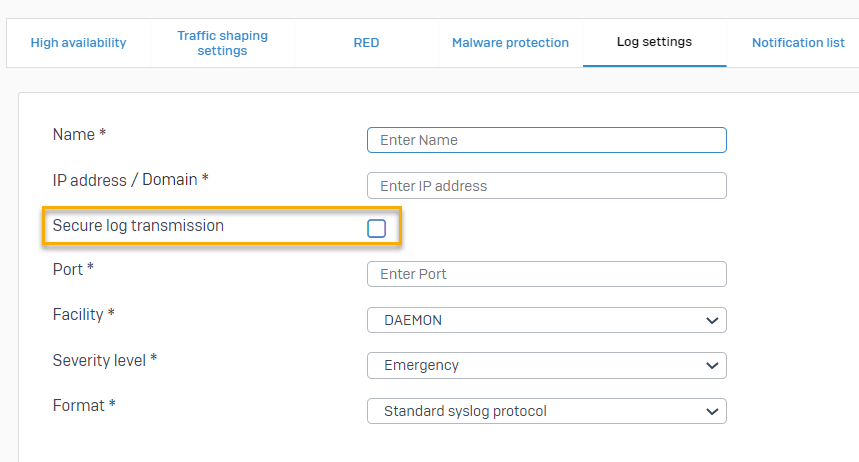Open the RED tab
Screen dimensions: 859x462
[366, 43]
